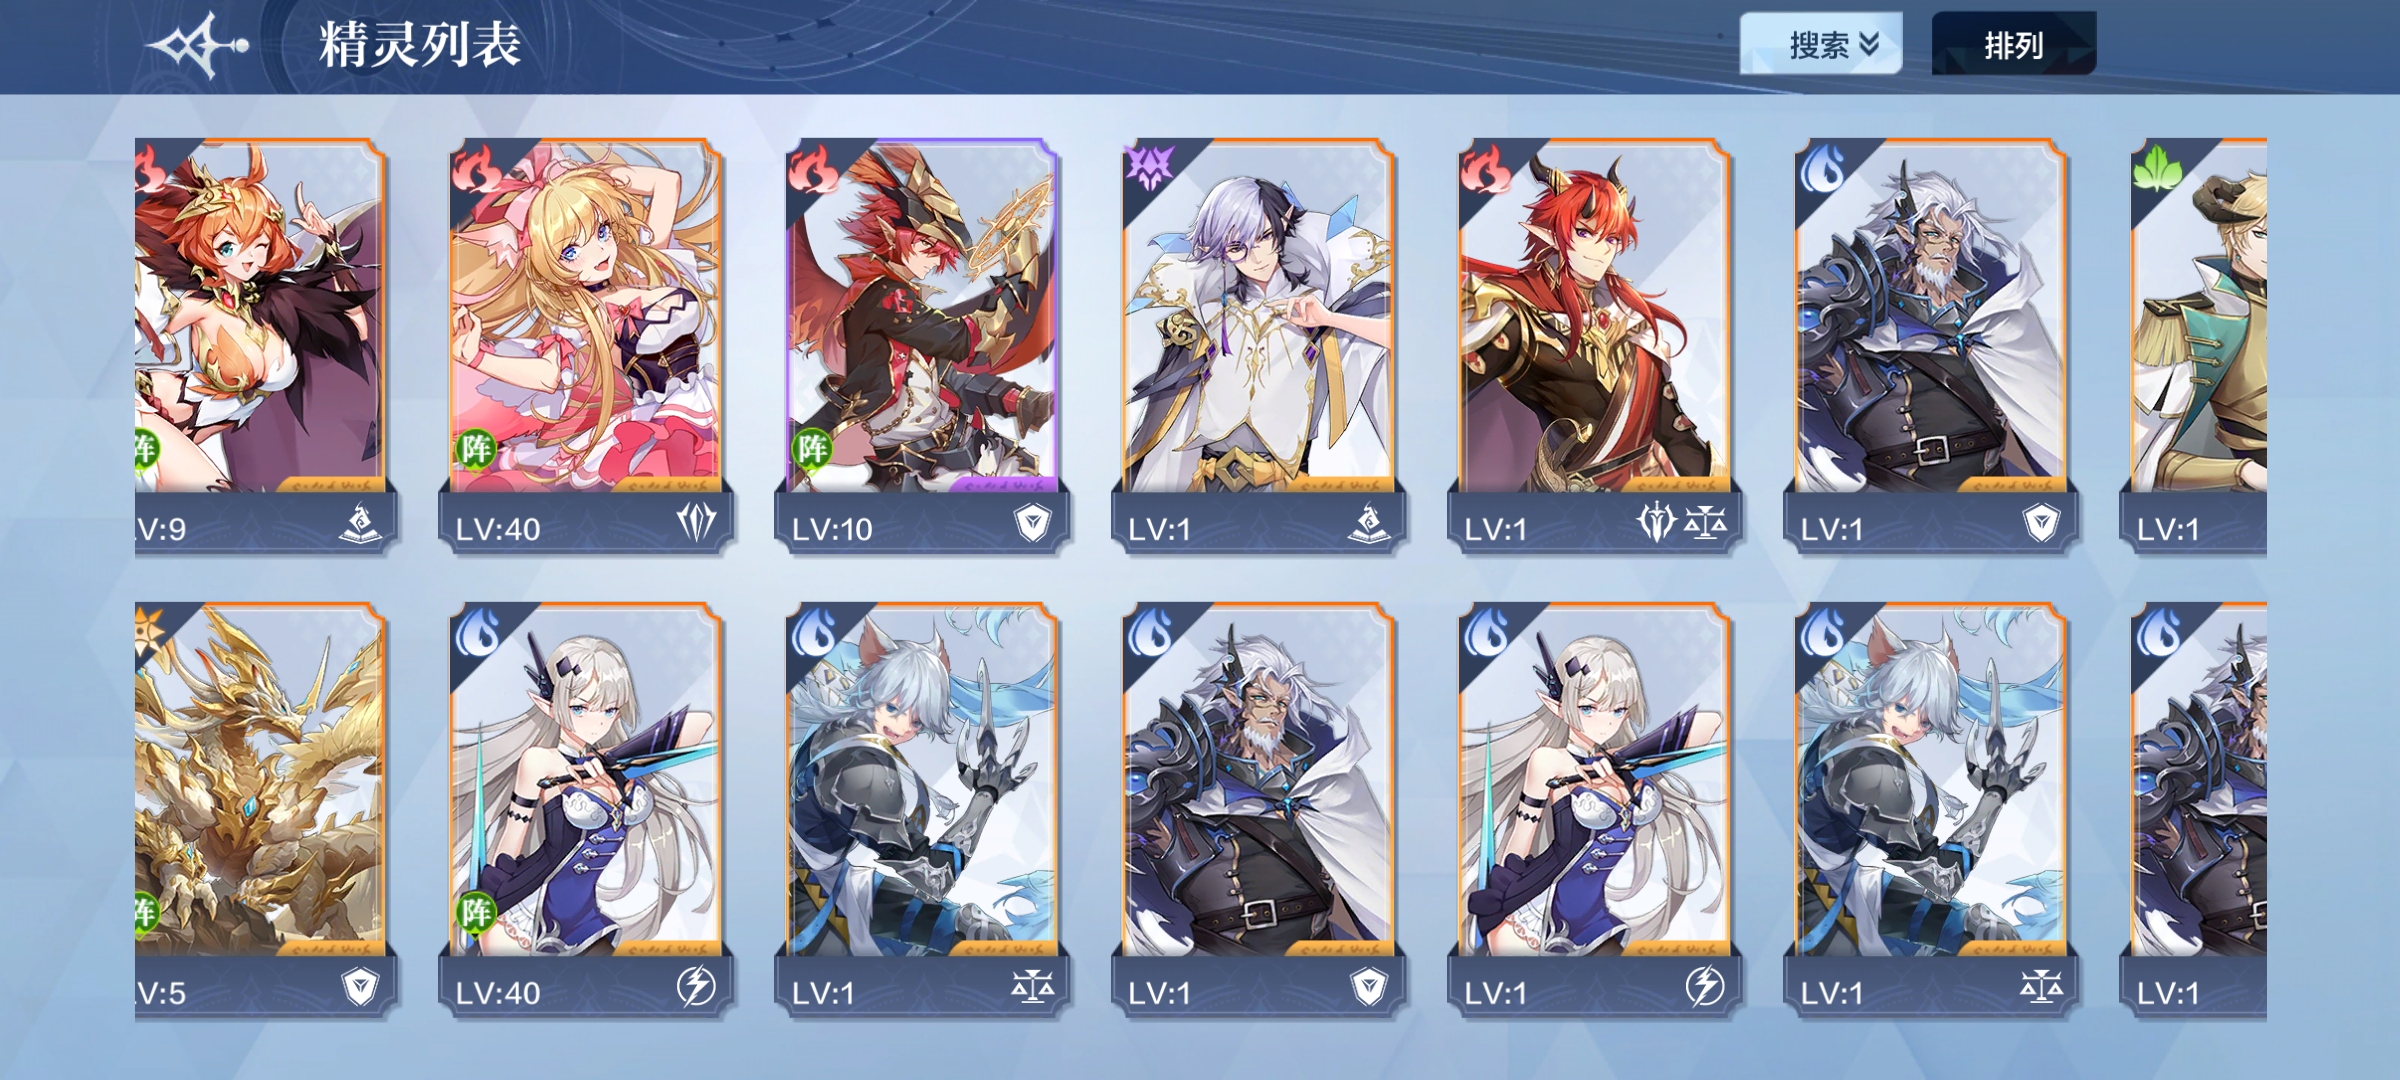
Task: Click the water element icon on top-row bearded knight
Action: coord(1821,167)
